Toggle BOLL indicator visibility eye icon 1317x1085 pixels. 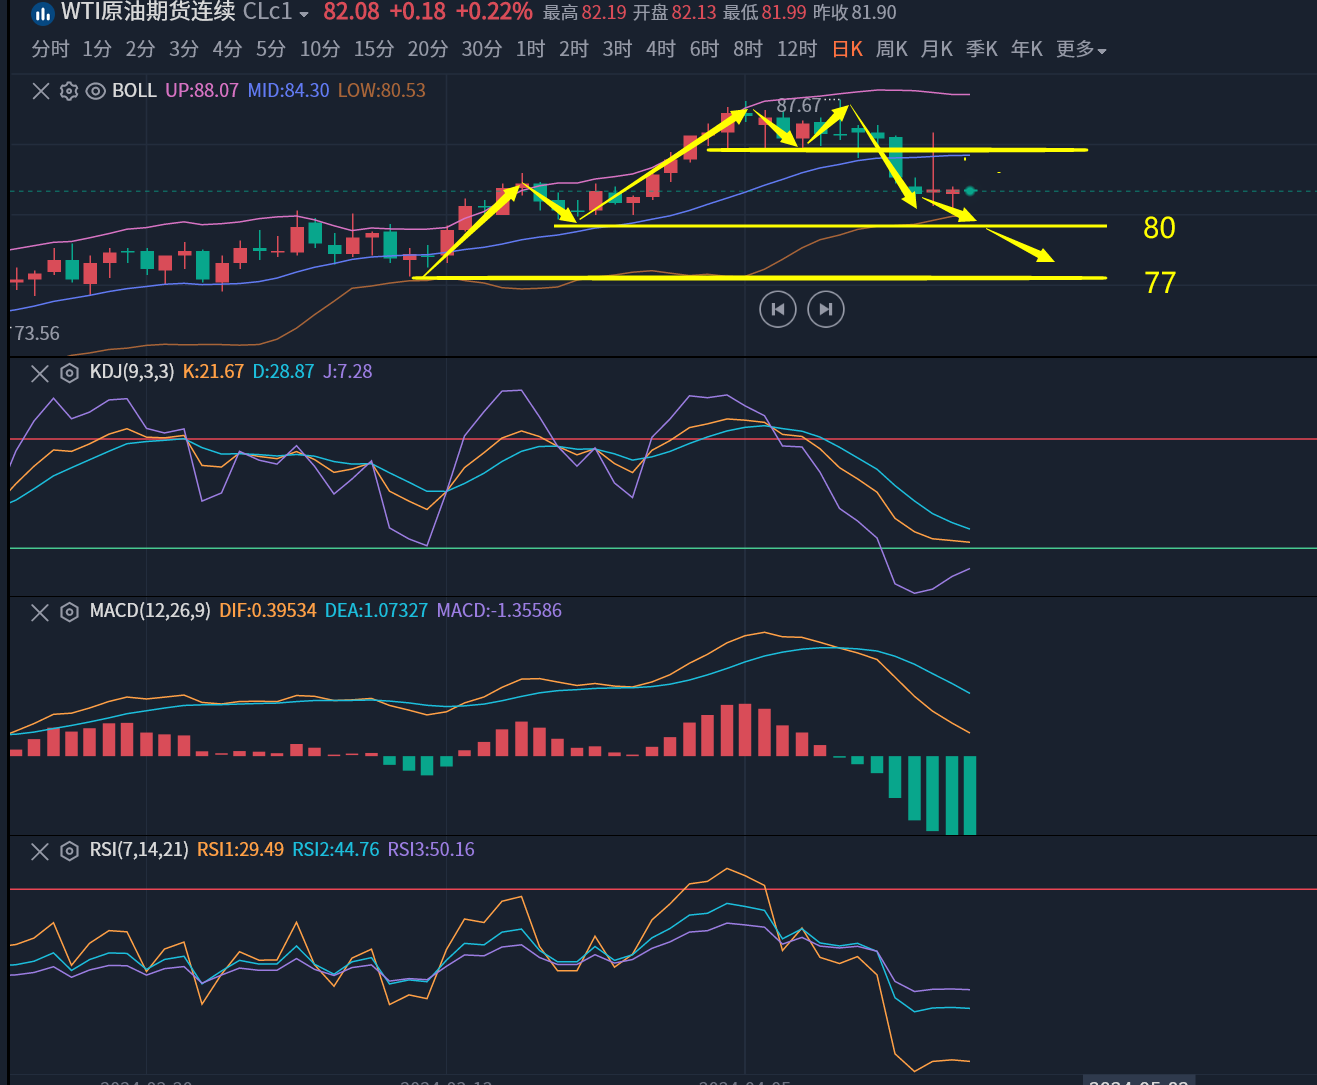click(x=96, y=91)
